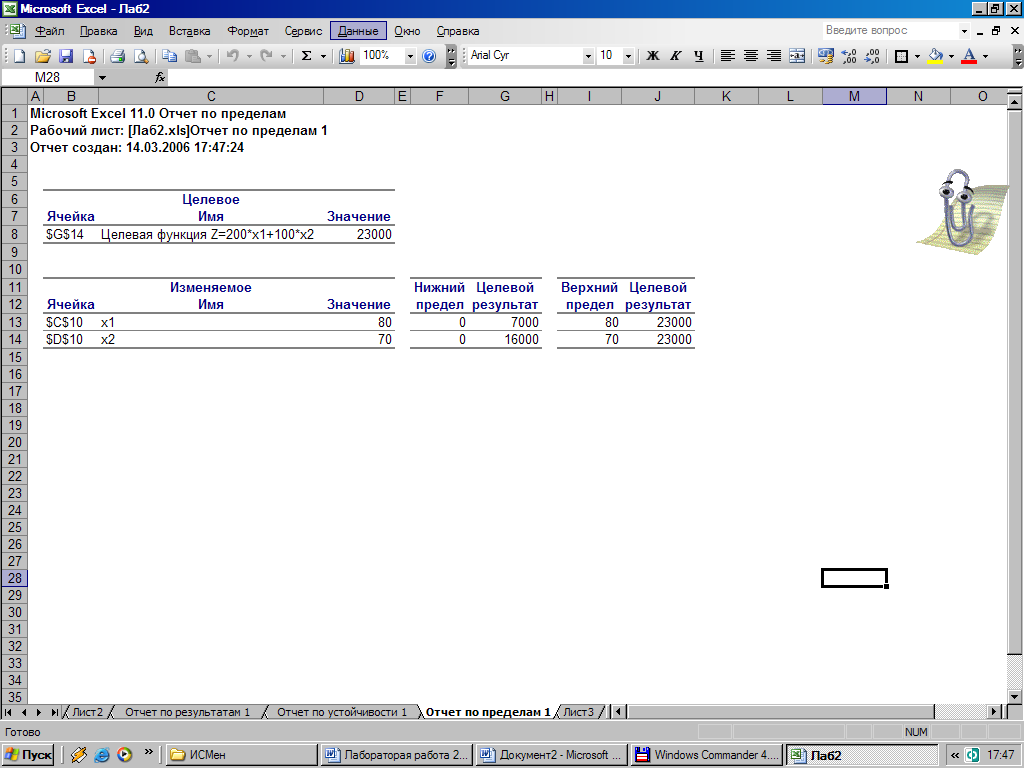Open ИСМен folder taskbar button
Image resolution: width=1024 pixels, height=768 pixels.
[242, 755]
